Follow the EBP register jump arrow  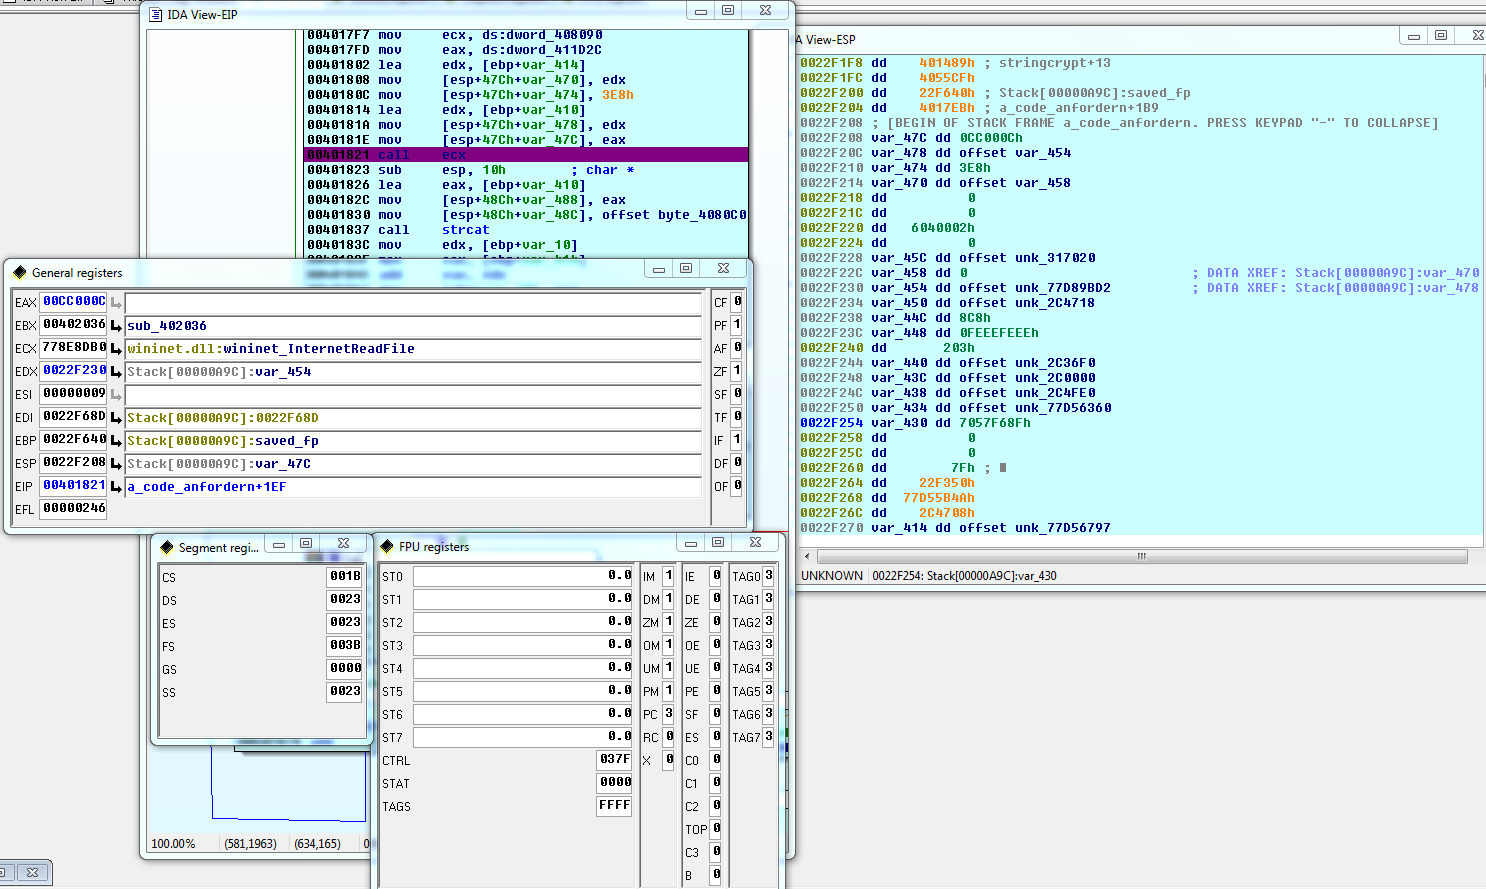click(x=116, y=441)
